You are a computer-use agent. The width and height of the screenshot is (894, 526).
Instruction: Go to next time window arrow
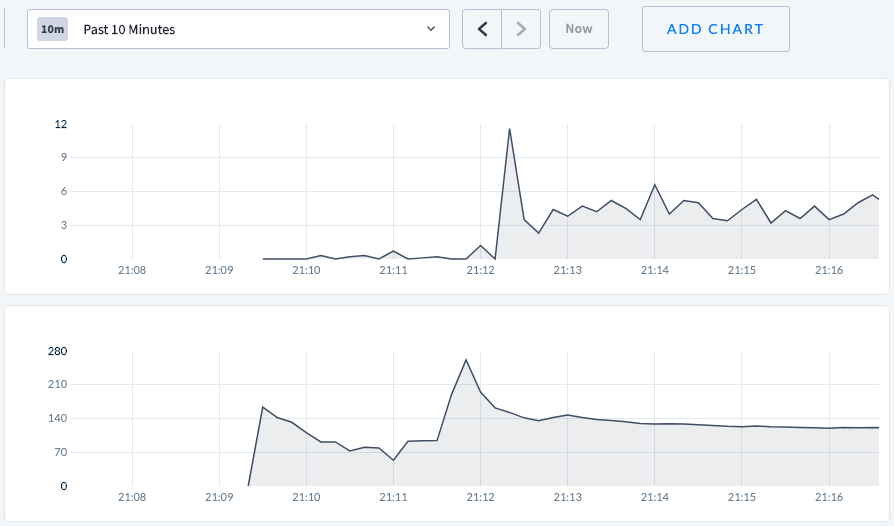[x=521, y=29]
